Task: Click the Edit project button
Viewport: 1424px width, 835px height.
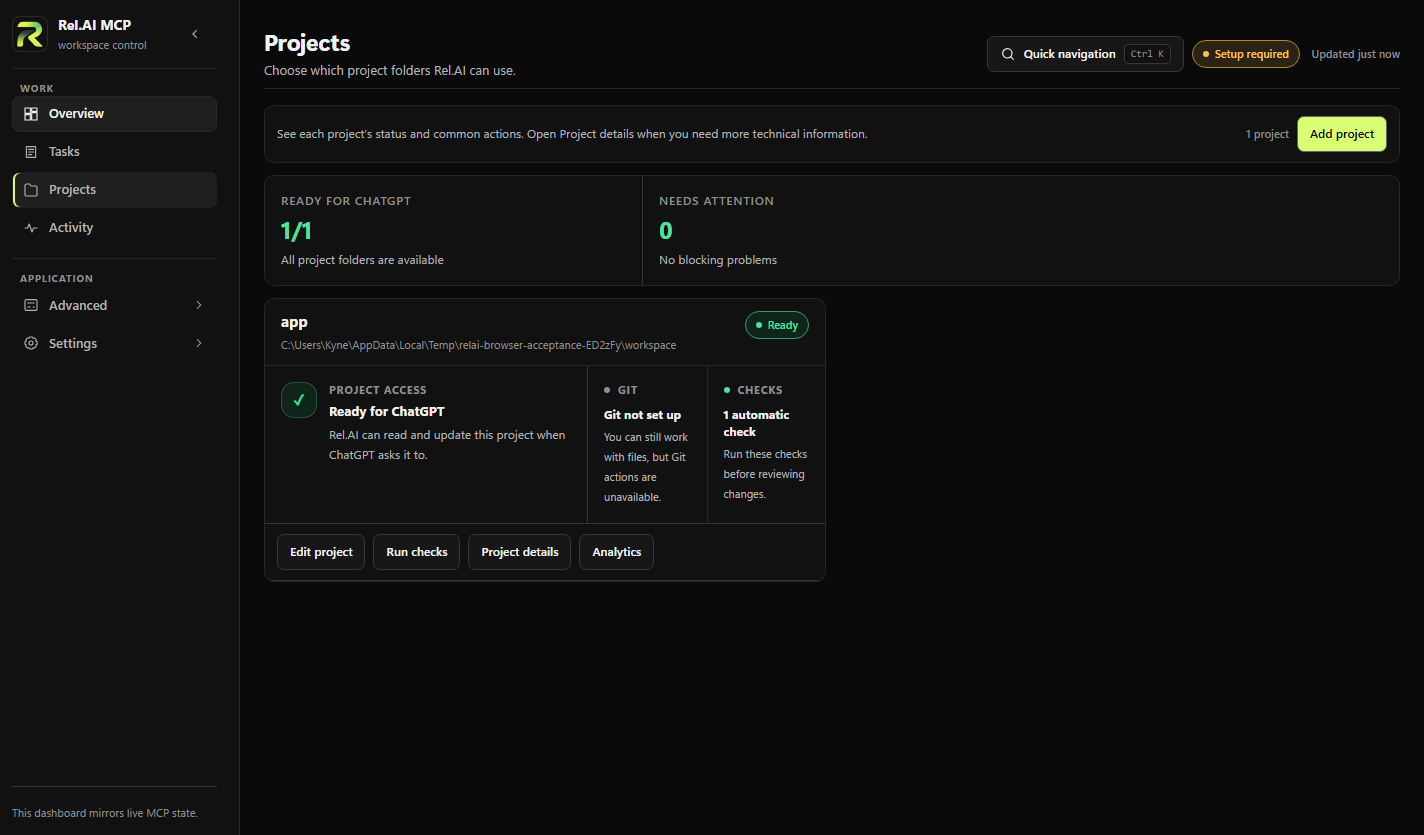Action: 321,552
